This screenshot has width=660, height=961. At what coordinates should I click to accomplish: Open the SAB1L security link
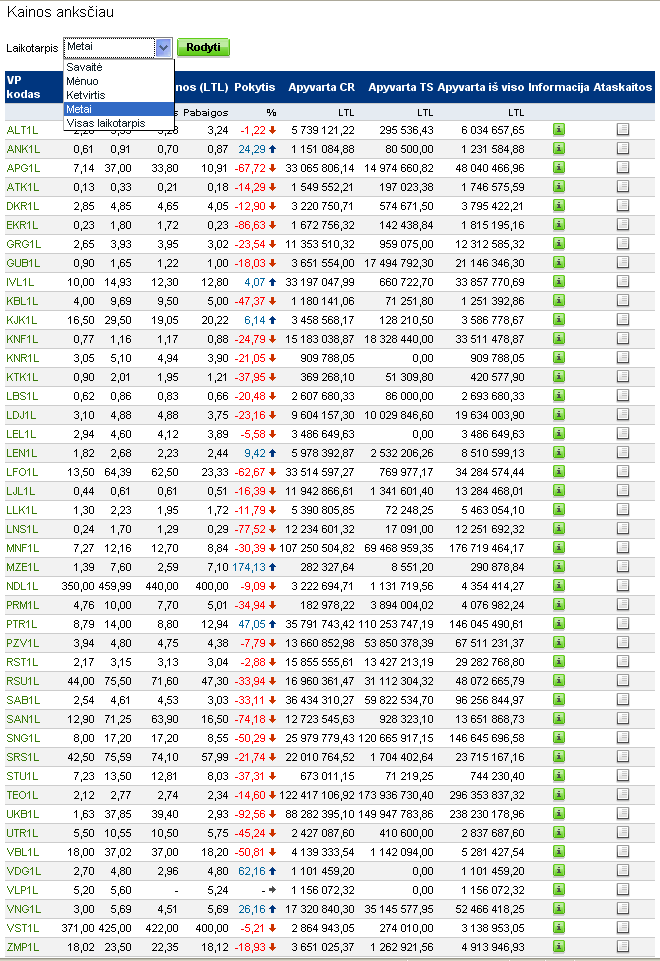[23, 700]
